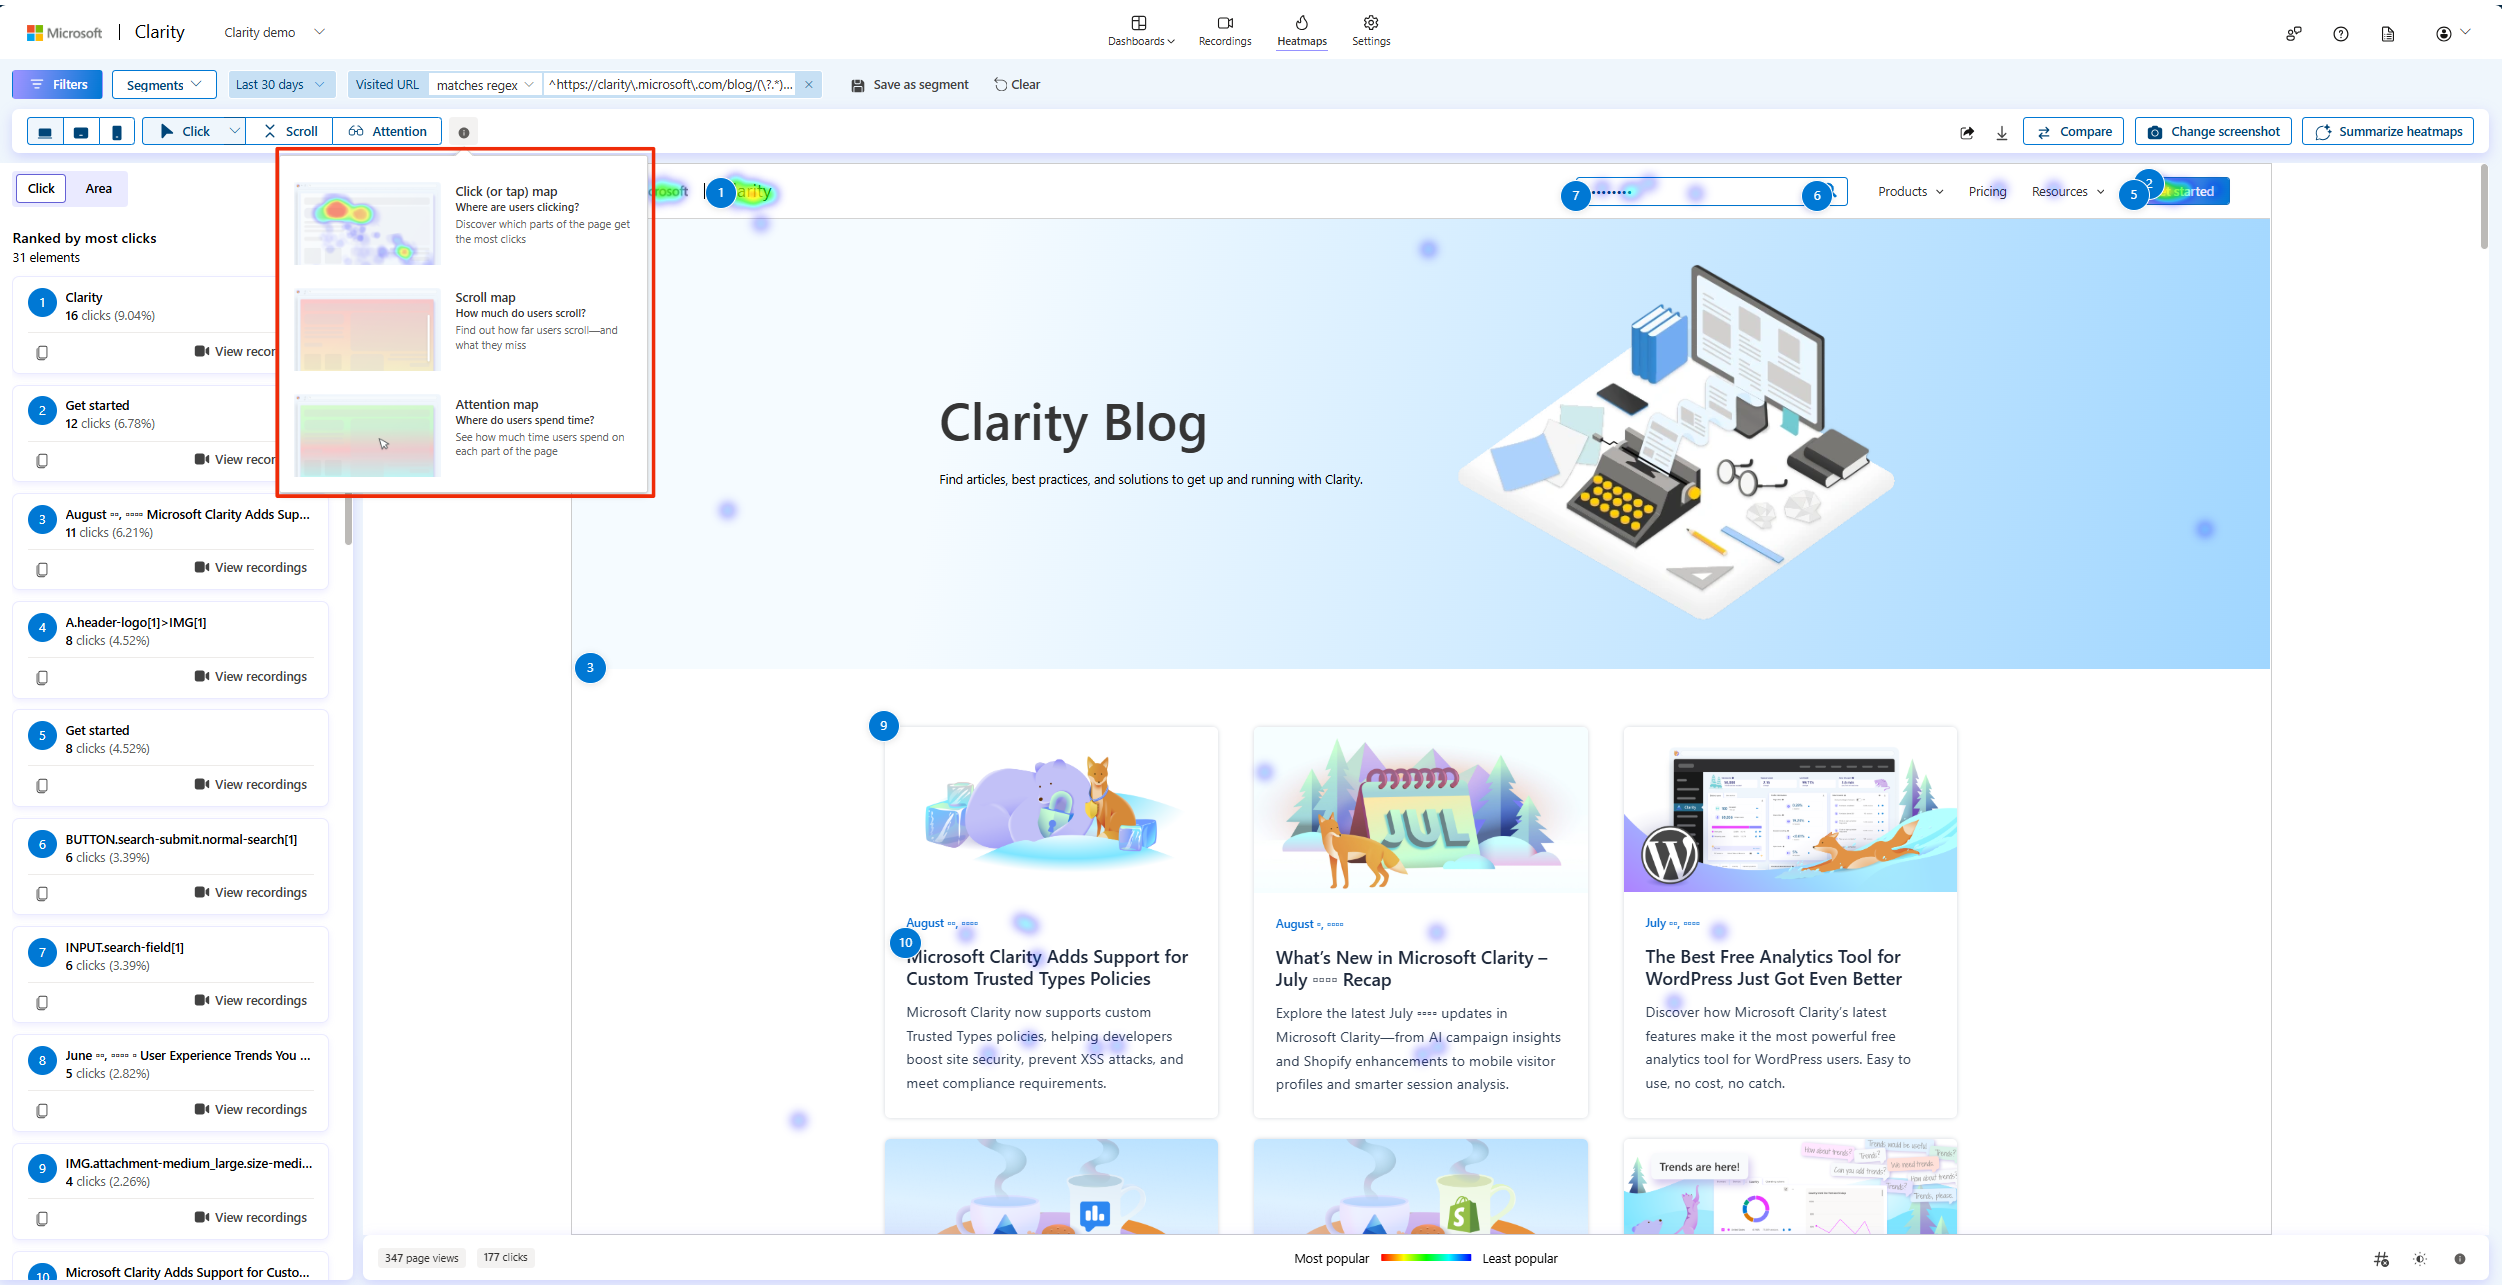The image size is (2502, 1285).
Task: Click the info icon beside Attention tab
Action: click(464, 132)
